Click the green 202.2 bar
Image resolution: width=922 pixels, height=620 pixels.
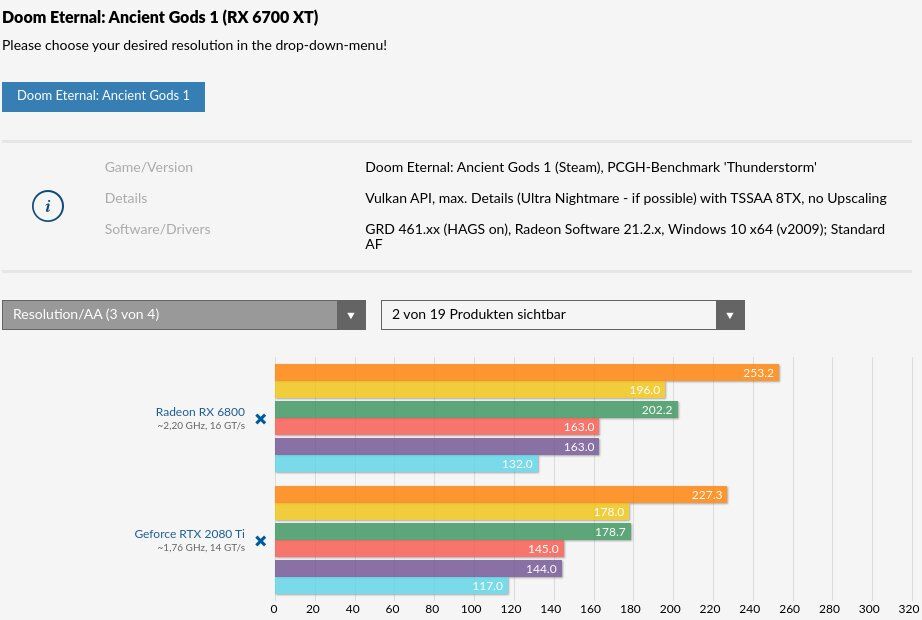[476, 409]
